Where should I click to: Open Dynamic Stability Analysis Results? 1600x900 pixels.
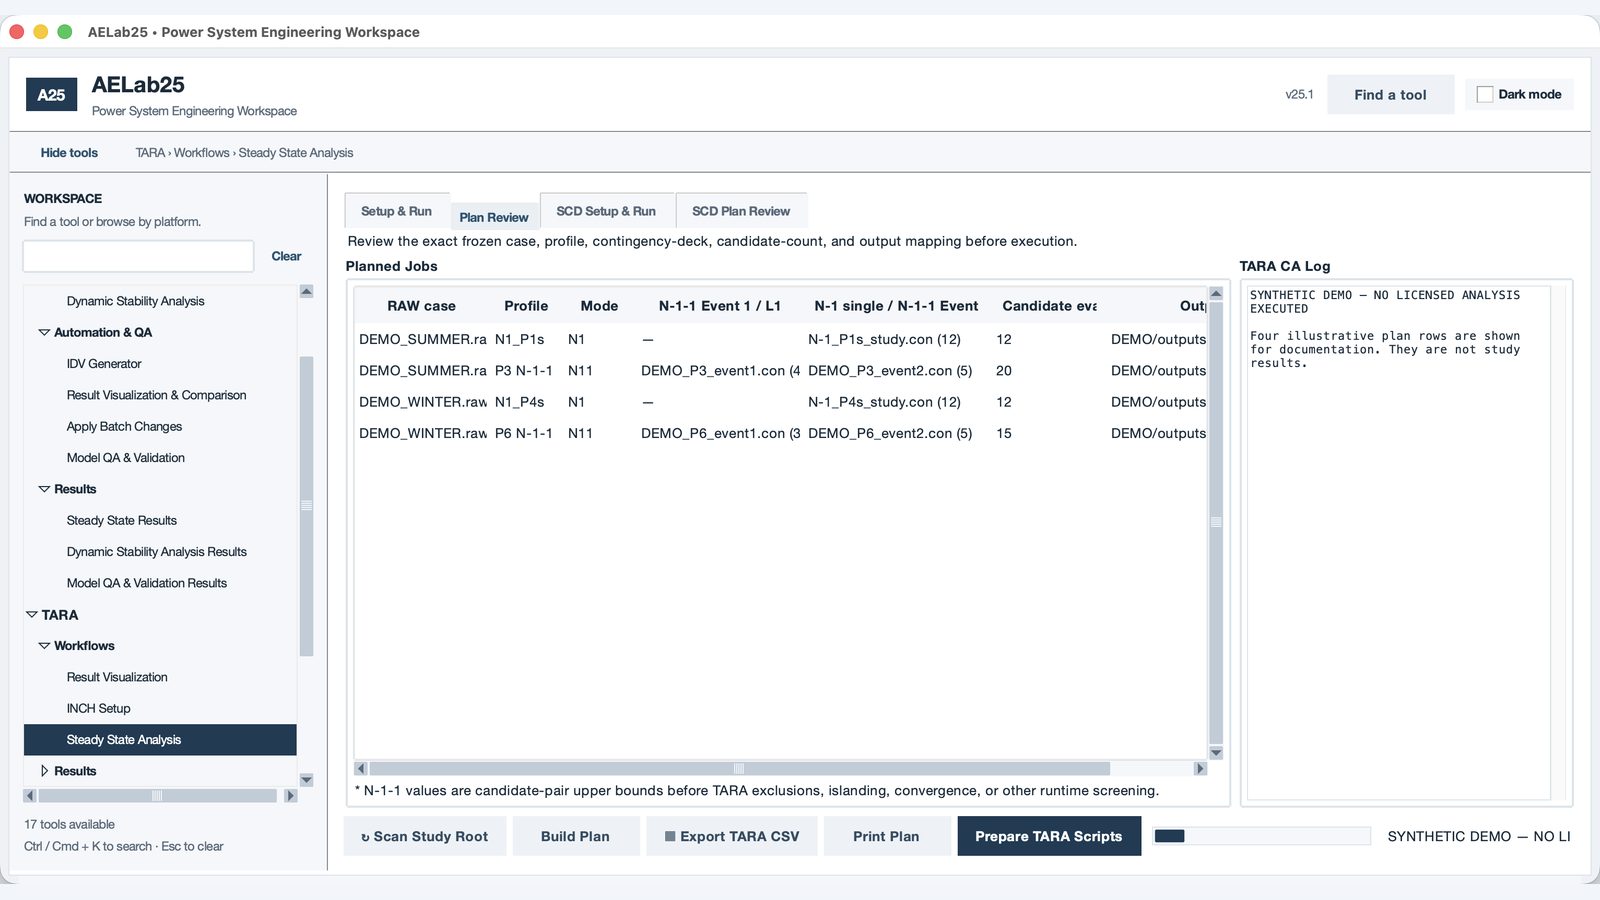[x=156, y=552]
